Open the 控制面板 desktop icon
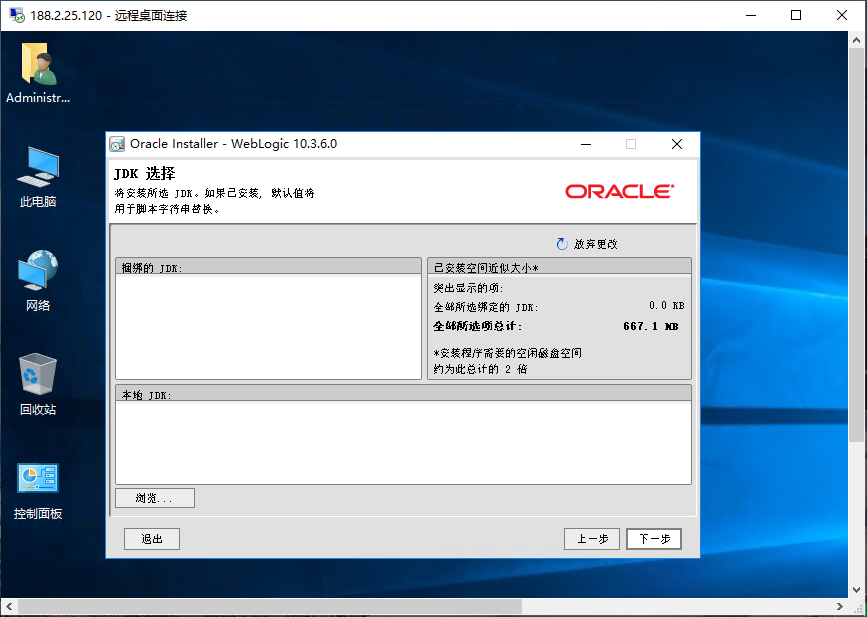Screen dimensions: 867x617 (x=38, y=491)
